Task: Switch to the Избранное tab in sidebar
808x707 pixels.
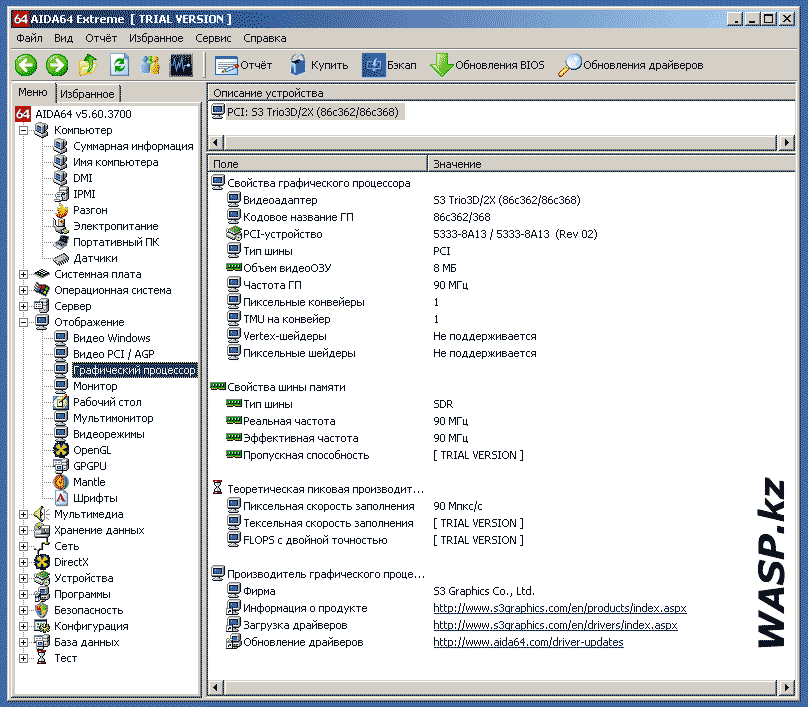Action: pyautogui.click(x=87, y=94)
